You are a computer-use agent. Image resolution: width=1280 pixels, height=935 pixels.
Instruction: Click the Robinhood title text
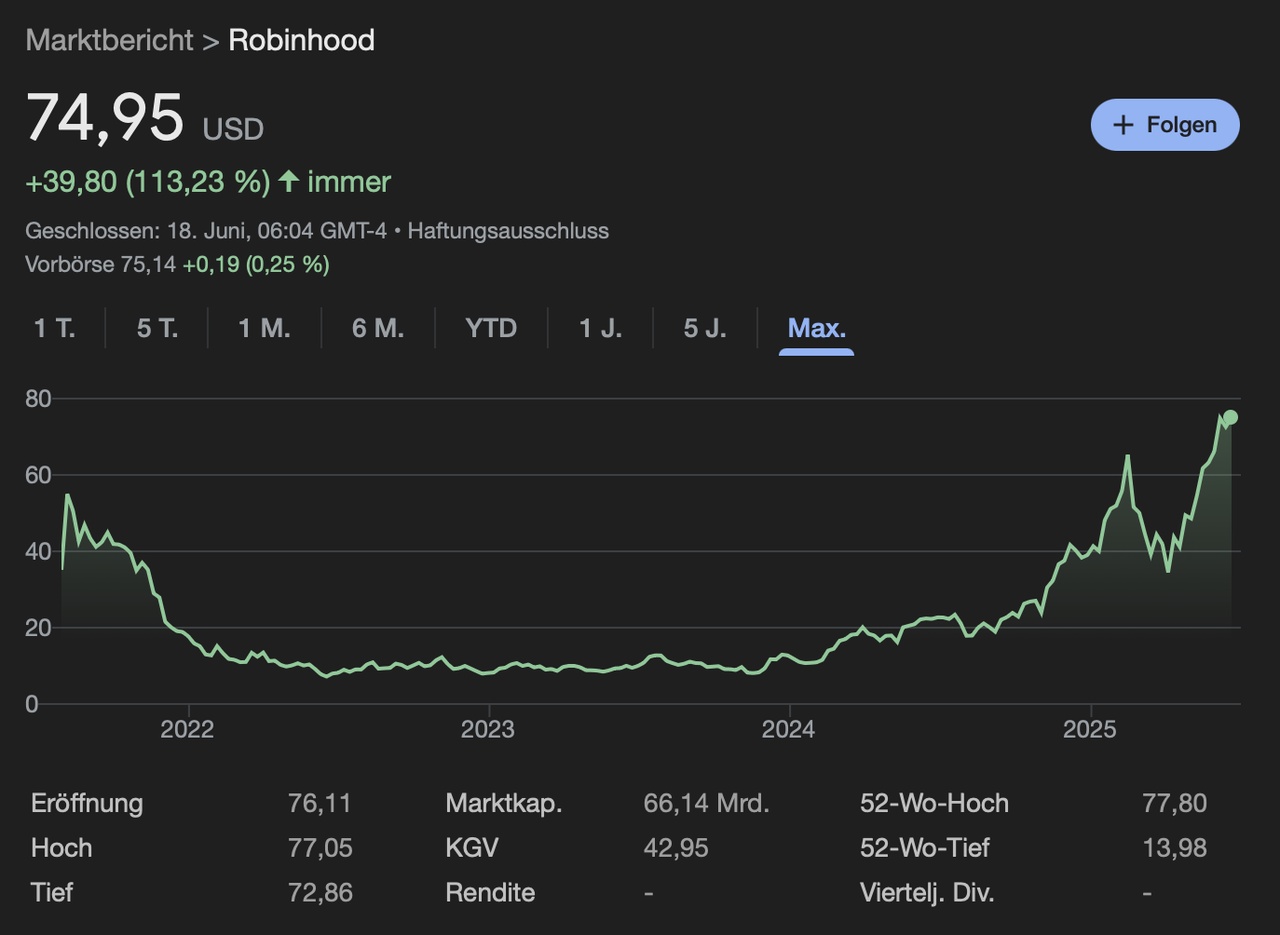[302, 40]
